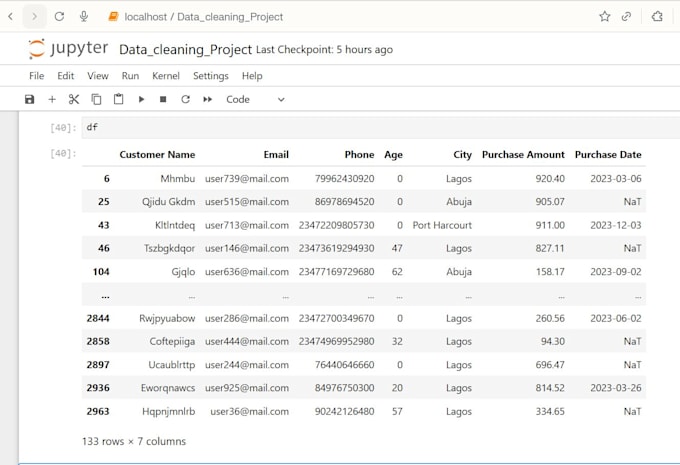This screenshot has width=680, height=465.
Task: Run the selected cell with the play icon
Action: [x=141, y=99]
